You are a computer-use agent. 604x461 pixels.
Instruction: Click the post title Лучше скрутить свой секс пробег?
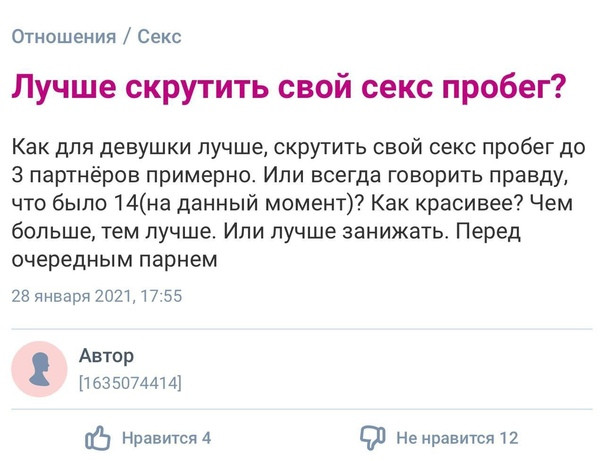point(289,87)
